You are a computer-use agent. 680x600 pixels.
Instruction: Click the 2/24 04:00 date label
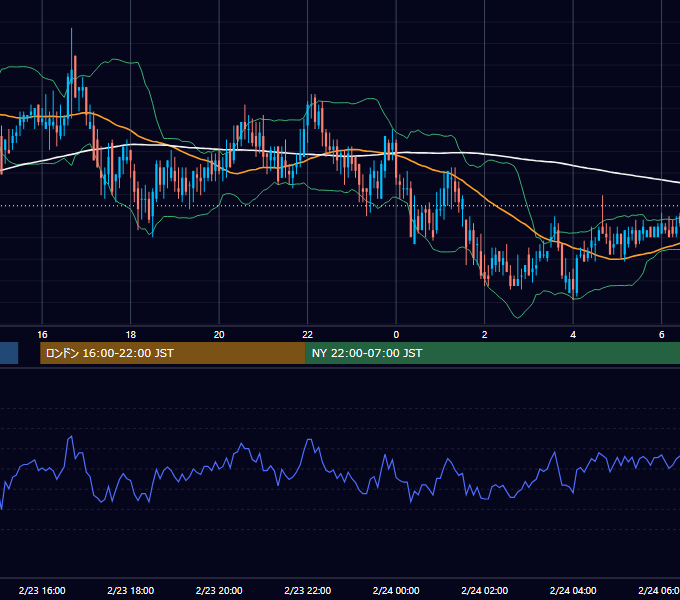point(573,590)
